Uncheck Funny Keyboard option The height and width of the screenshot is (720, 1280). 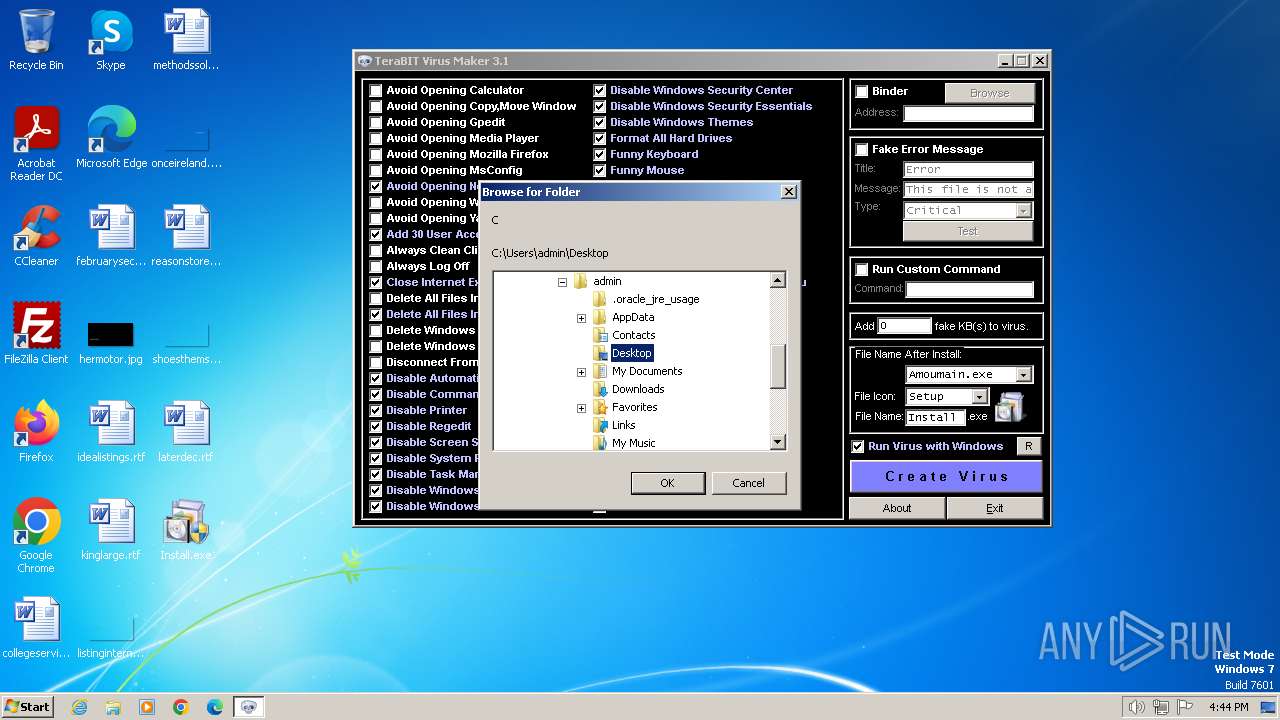click(600, 154)
